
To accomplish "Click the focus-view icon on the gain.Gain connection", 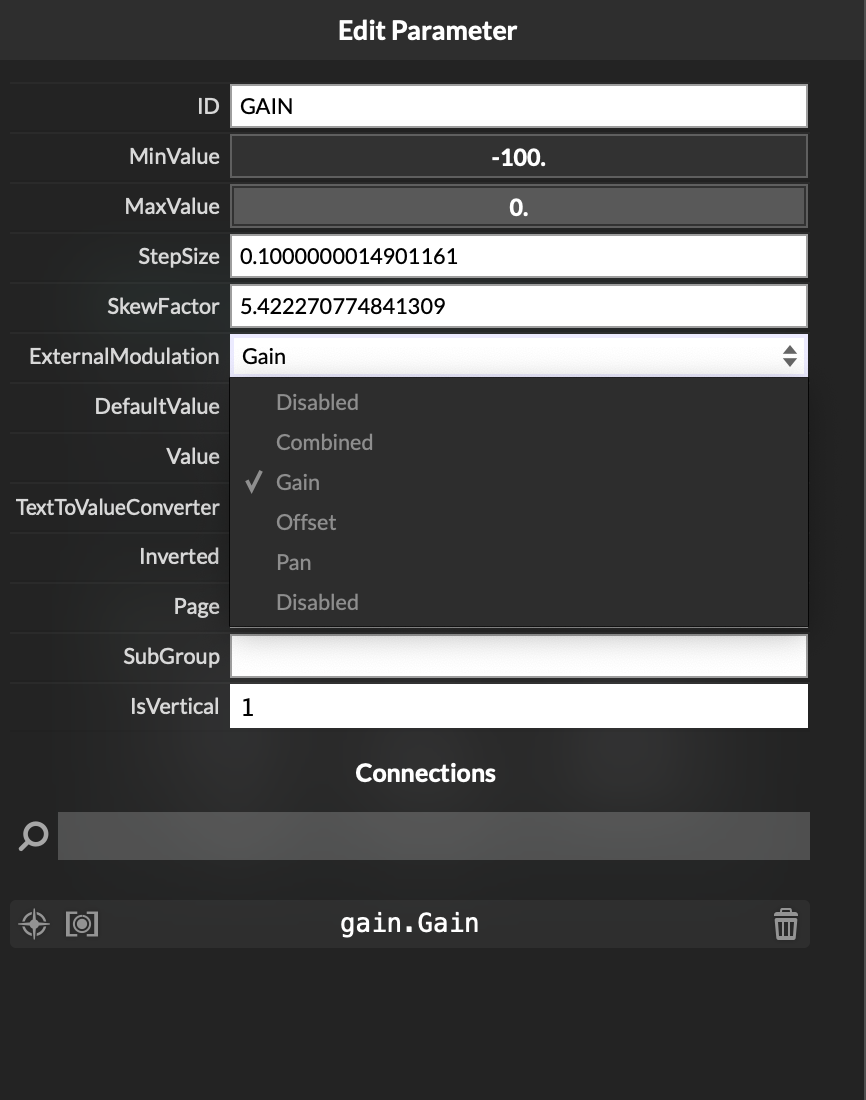I will 82,924.
